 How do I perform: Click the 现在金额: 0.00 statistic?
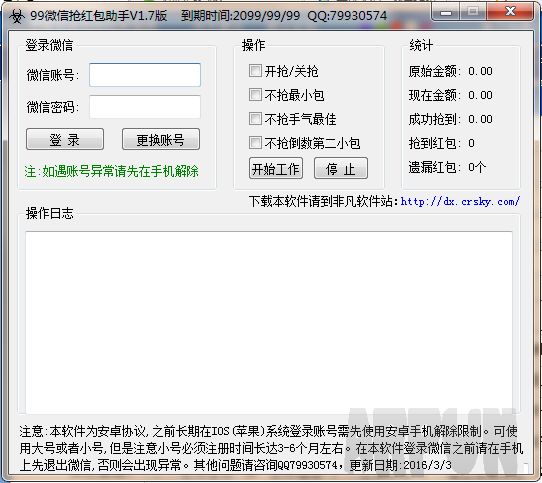point(450,95)
